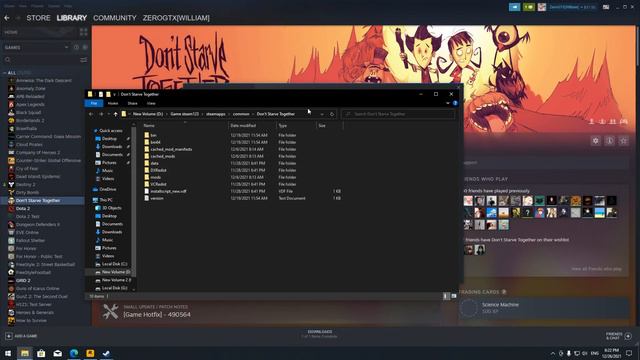Open File Explorer from the taskbar
The width and height of the screenshot is (640, 360).
coord(24,353)
